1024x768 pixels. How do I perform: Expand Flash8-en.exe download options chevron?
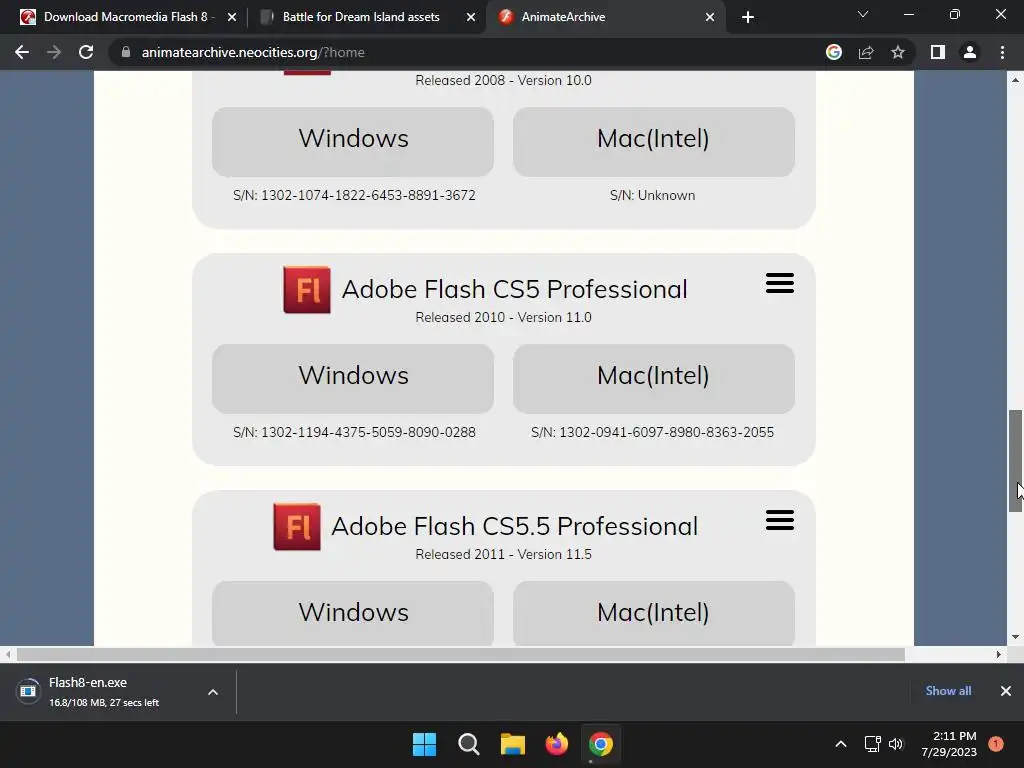pyautogui.click(x=213, y=692)
